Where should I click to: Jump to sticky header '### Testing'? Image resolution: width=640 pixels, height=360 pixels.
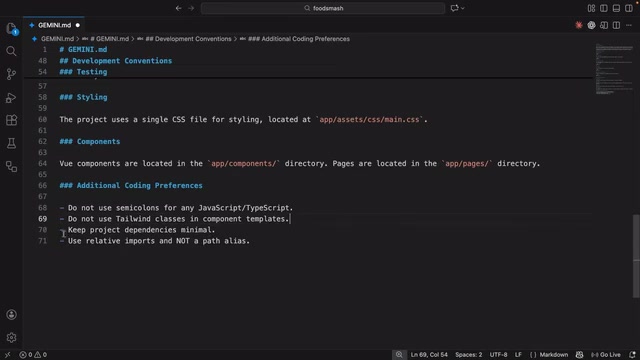coord(83,72)
